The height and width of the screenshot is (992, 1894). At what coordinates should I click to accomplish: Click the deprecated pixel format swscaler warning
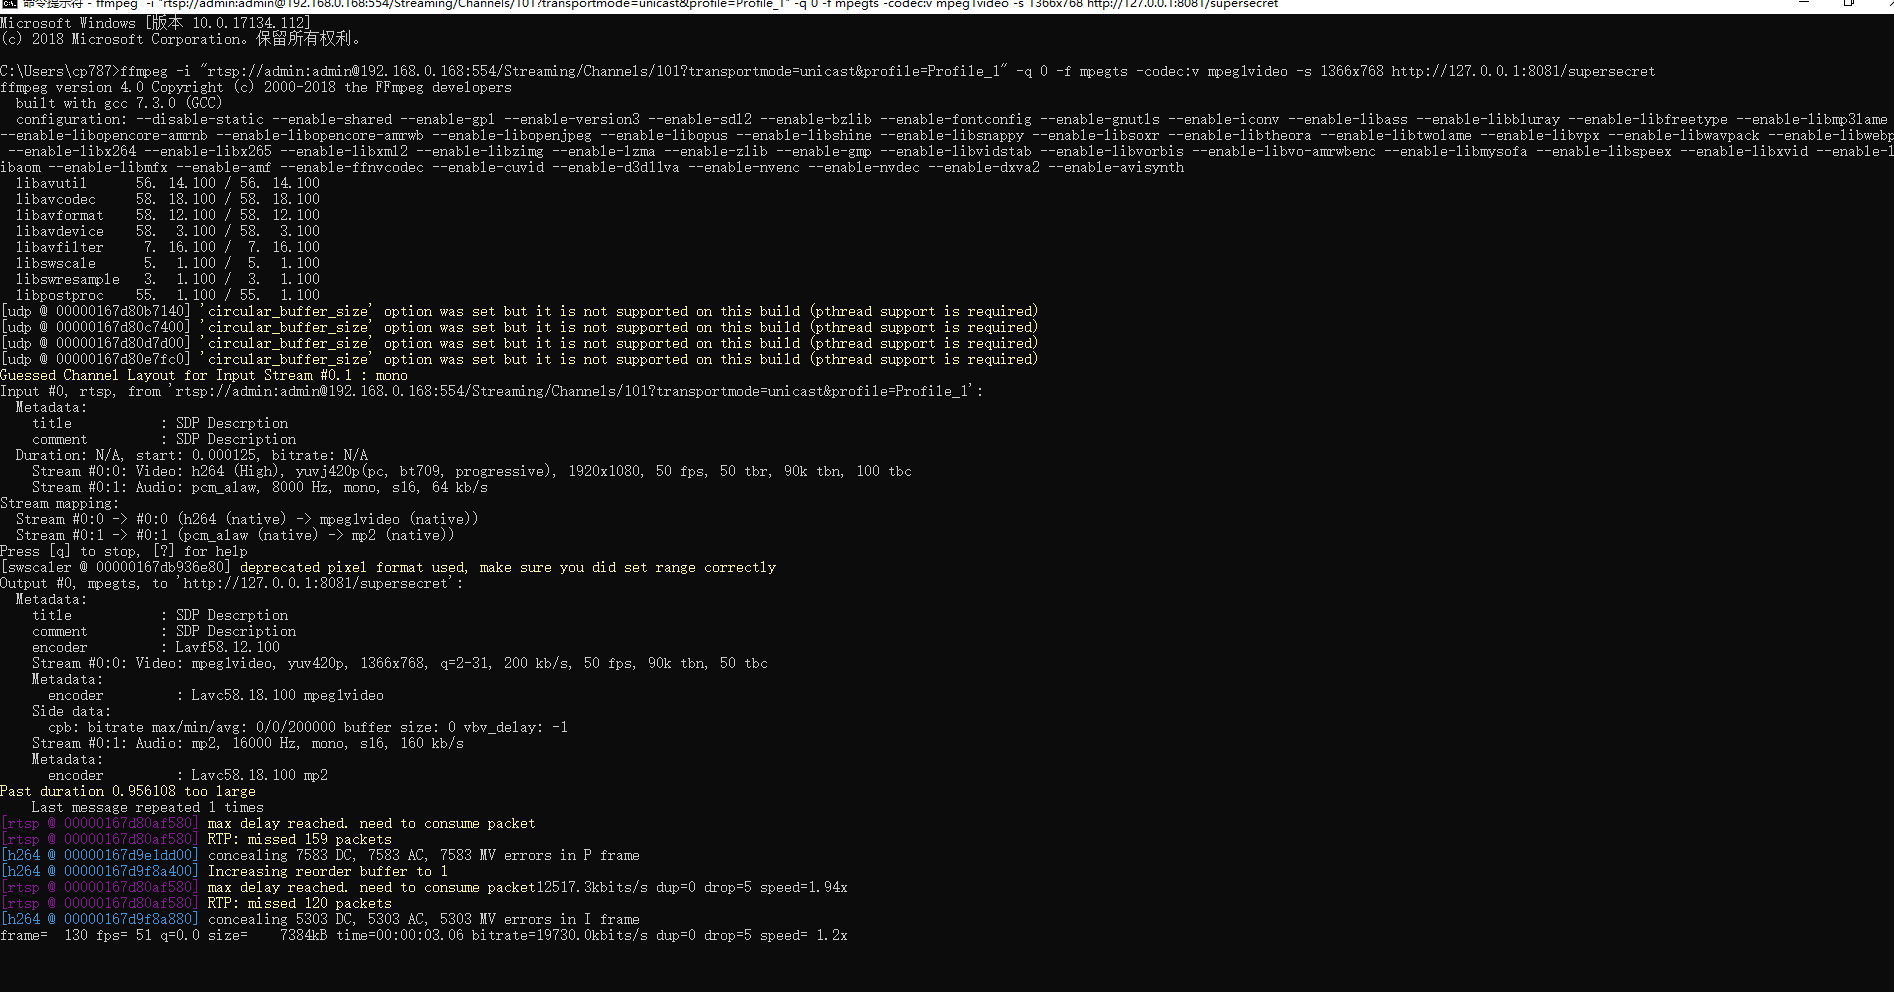[x=390, y=567]
